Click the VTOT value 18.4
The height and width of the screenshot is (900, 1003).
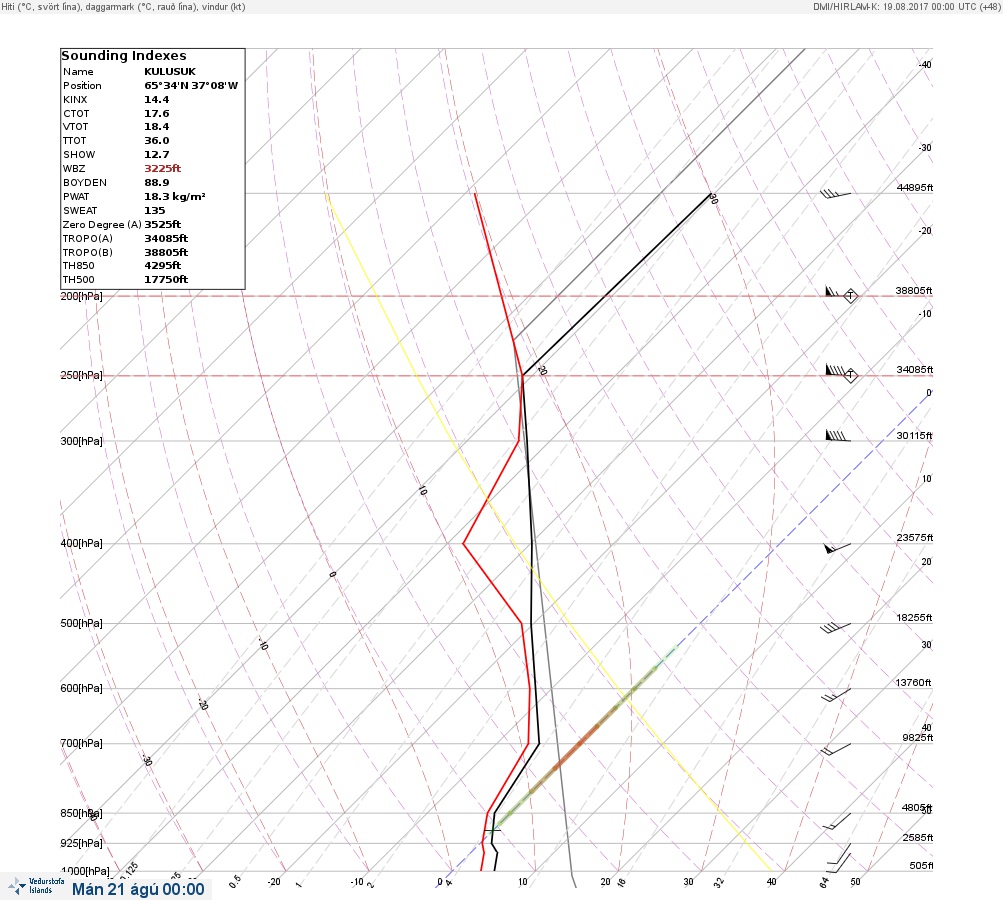(157, 127)
